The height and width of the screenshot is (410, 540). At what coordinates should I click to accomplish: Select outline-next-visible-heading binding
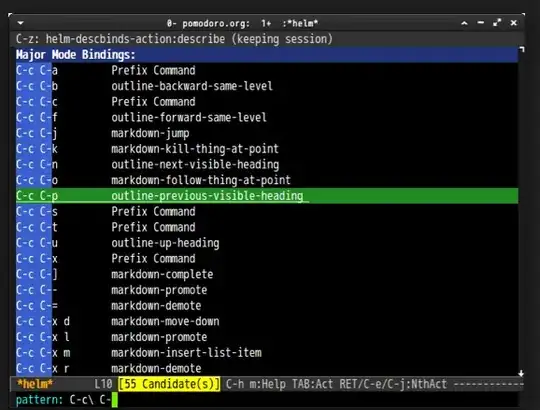coord(267,165)
